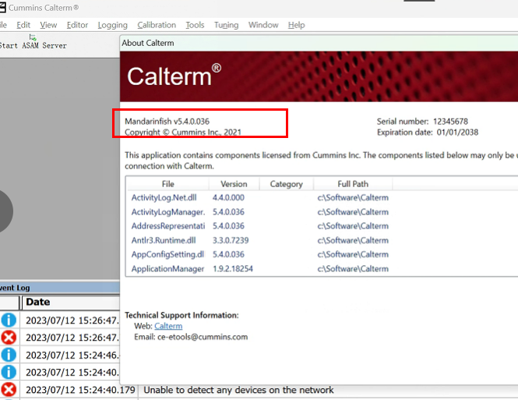Image resolution: width=518 pixels, height=400 pixels.
Task: Open the Calibration menu
Action: tap(157, 25)
